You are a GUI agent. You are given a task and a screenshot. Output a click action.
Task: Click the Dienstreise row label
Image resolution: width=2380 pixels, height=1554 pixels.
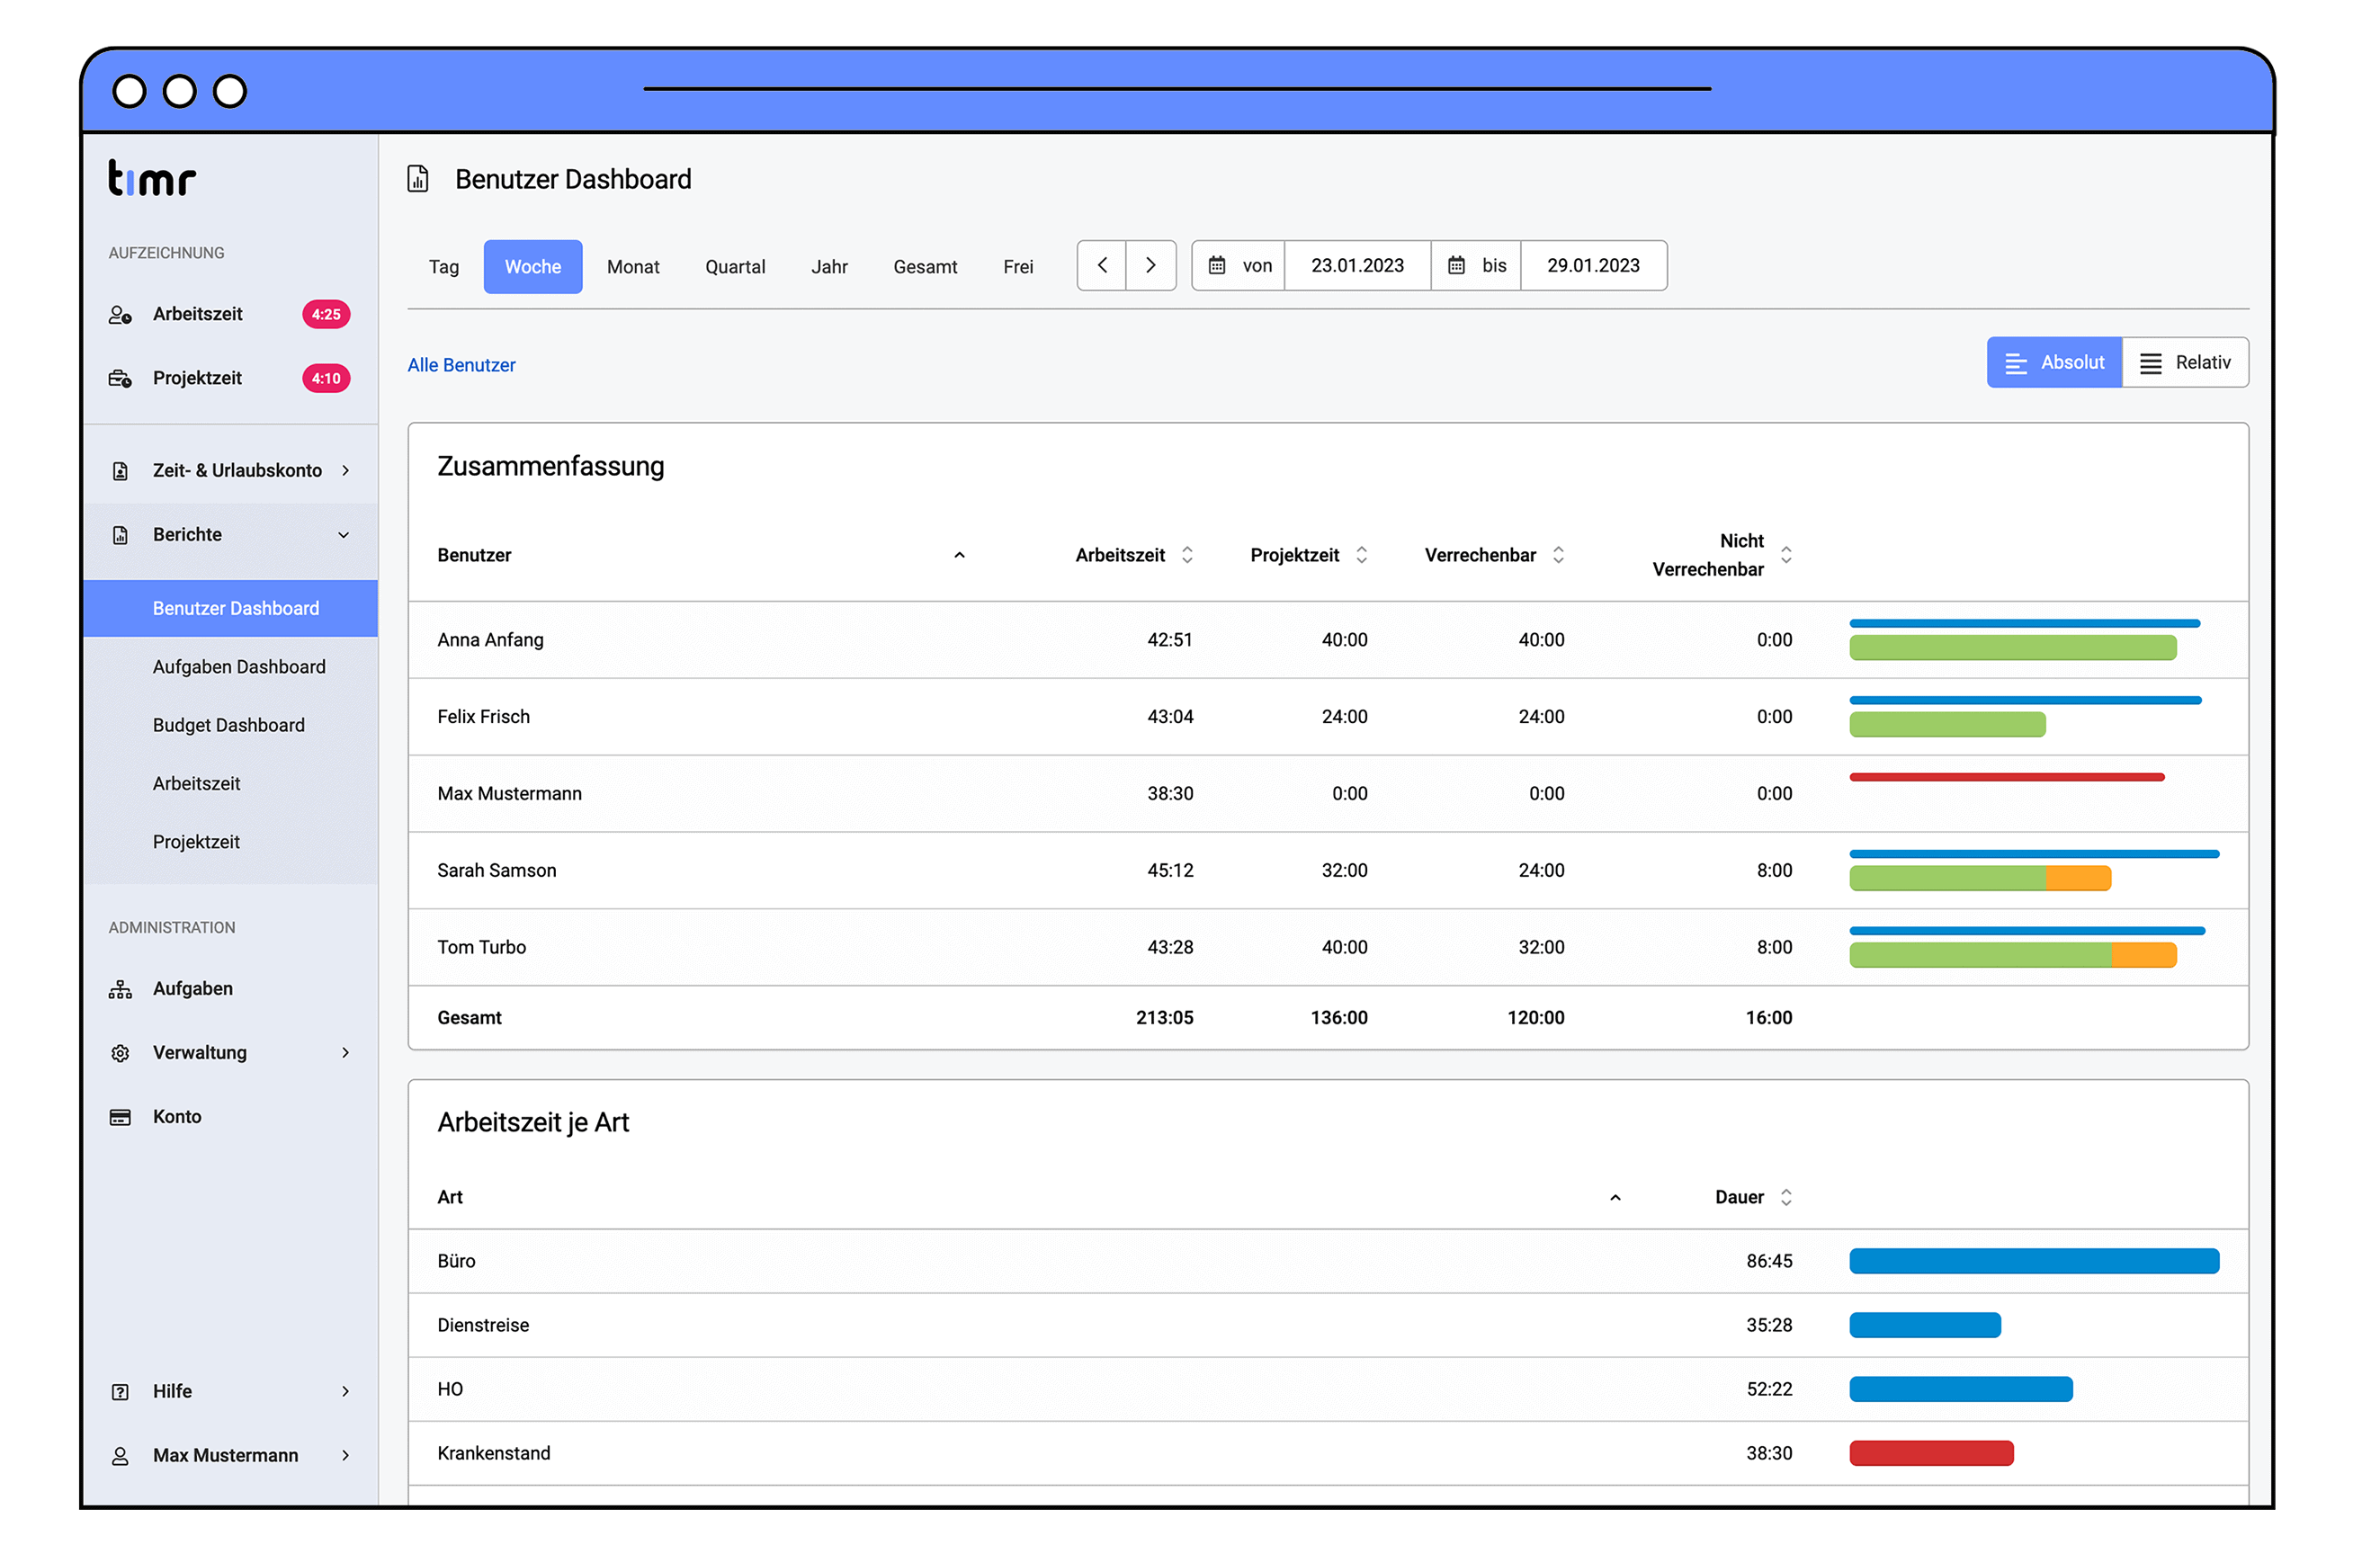(483, 1326)
